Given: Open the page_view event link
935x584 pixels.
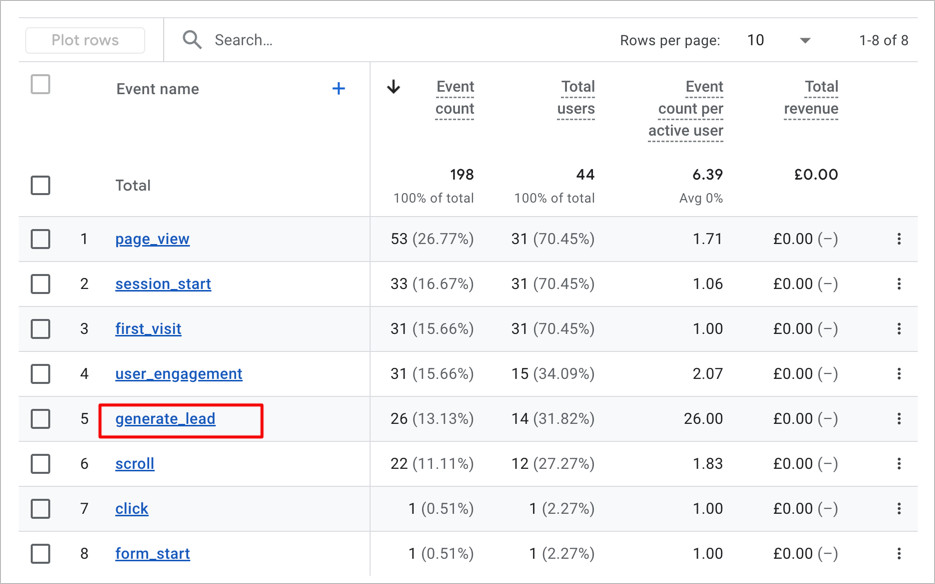Looking at the screenshot, I should (x=152, y=239).
